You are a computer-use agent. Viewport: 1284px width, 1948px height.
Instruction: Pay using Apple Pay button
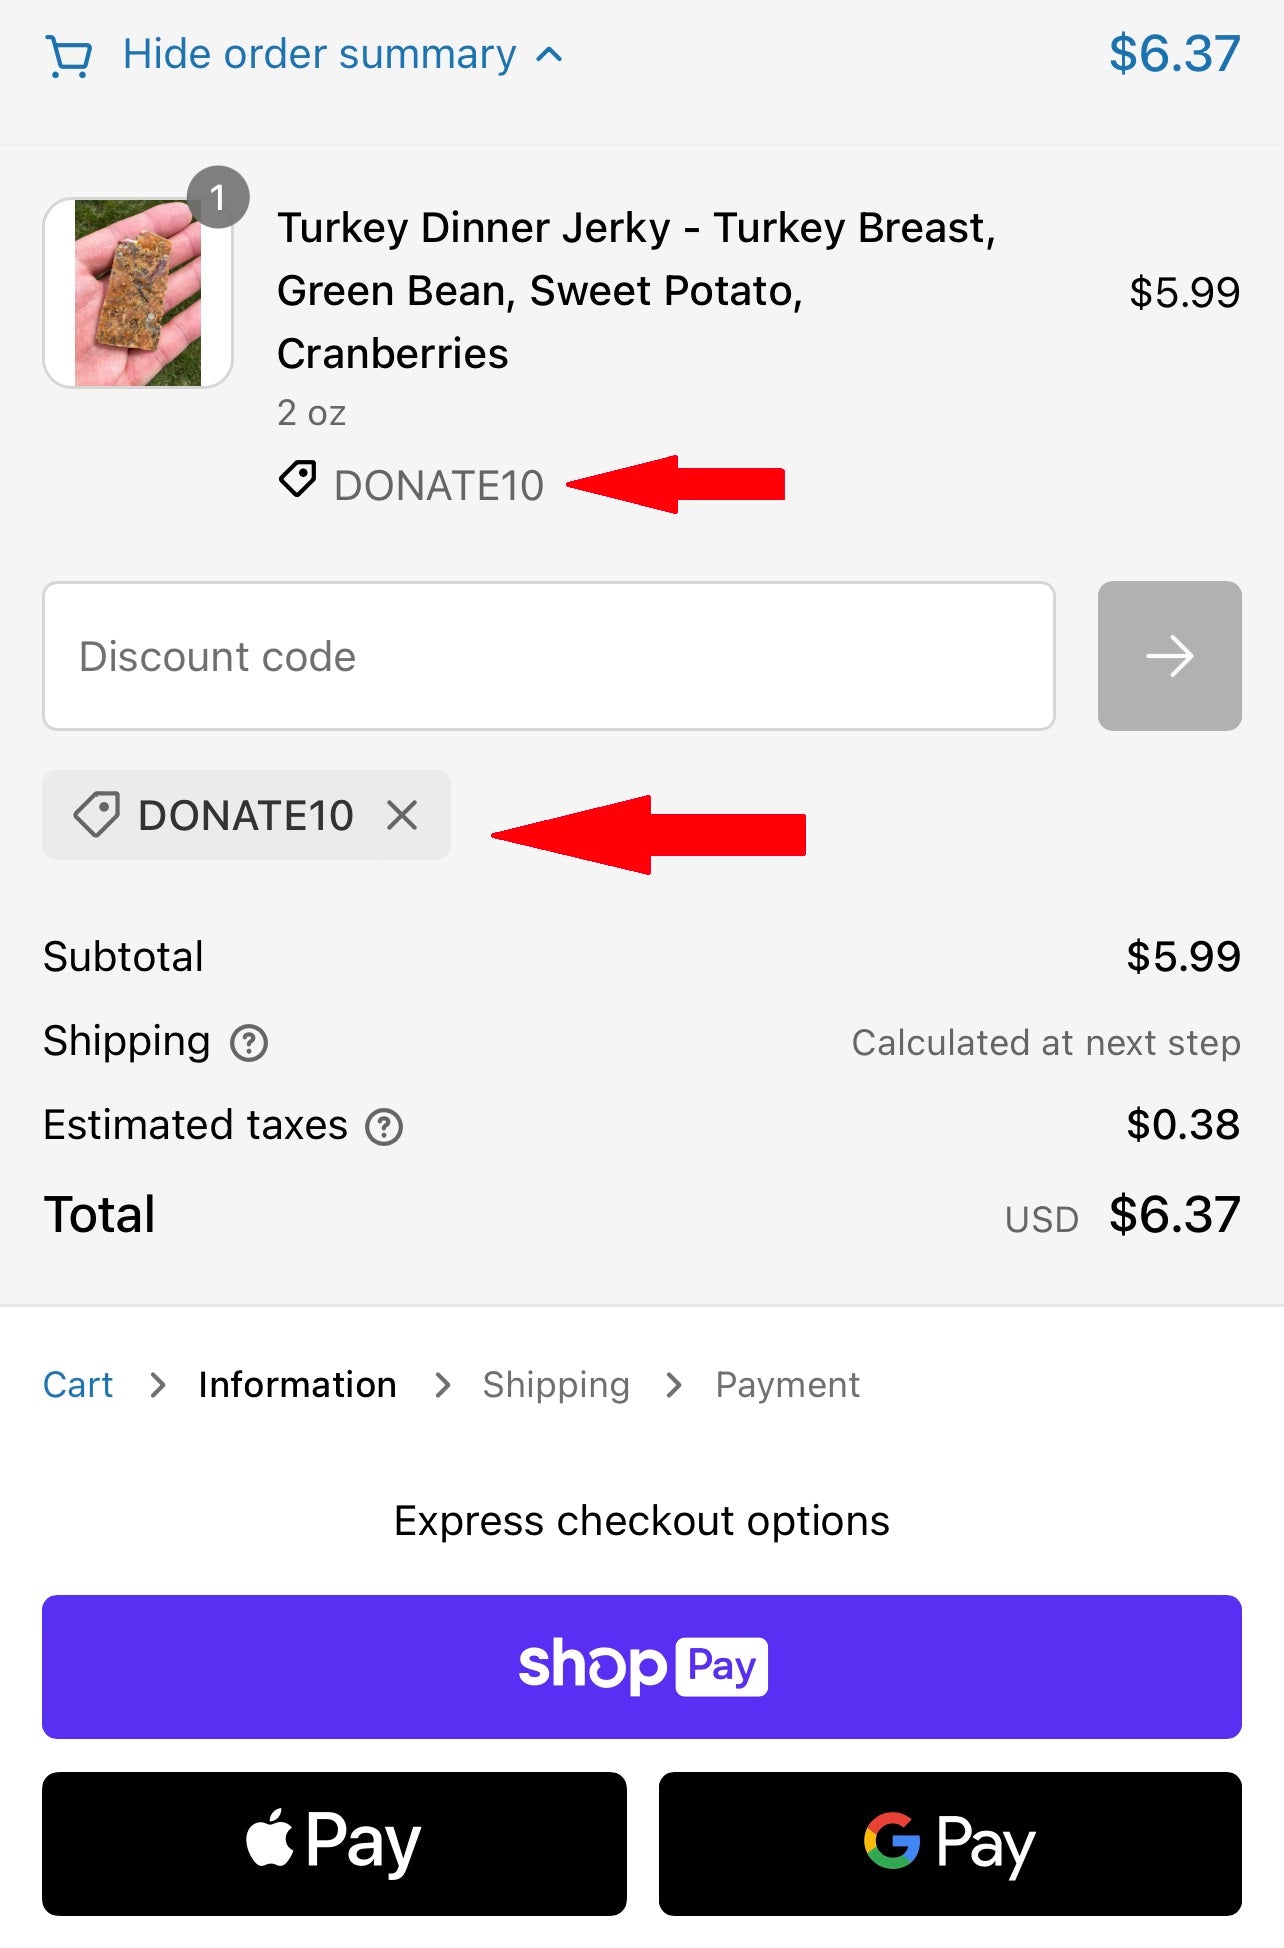[334, 1843]
